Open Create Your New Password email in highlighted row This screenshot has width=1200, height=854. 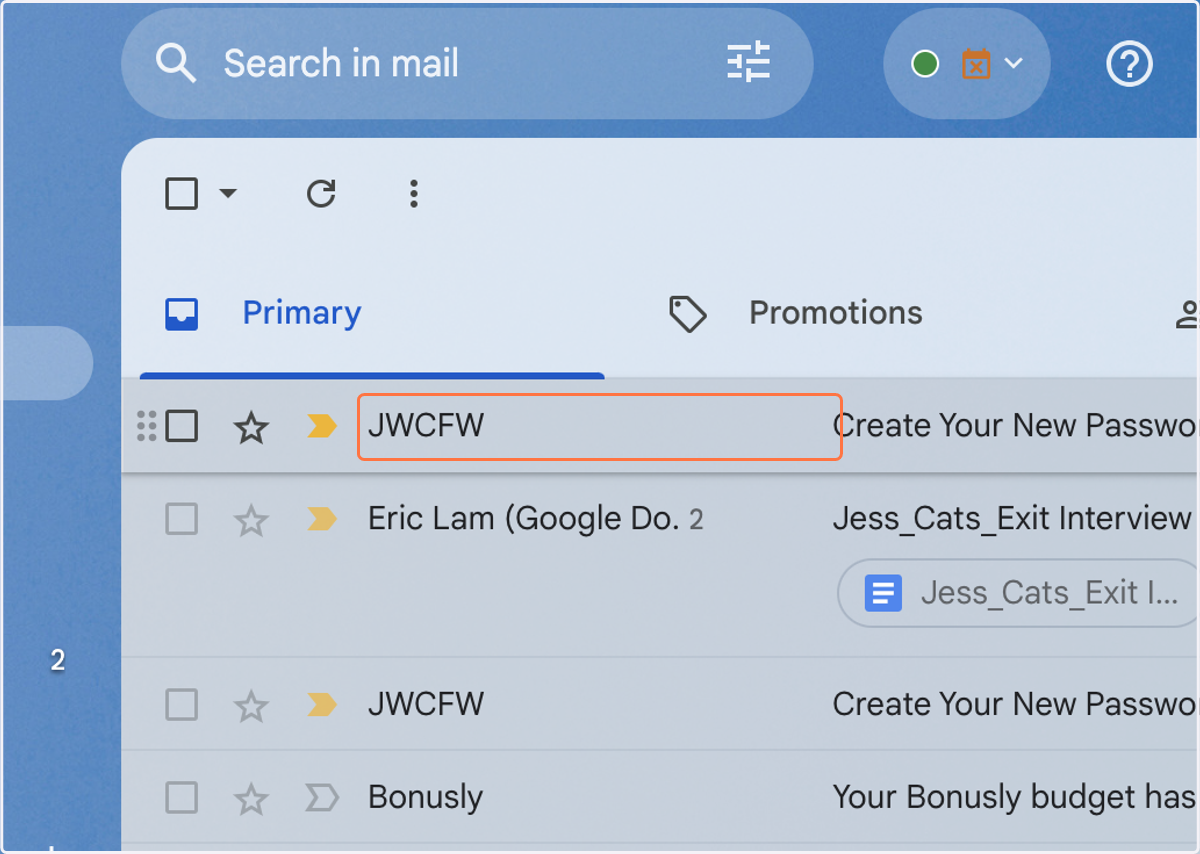click(x=1015, y=426)
